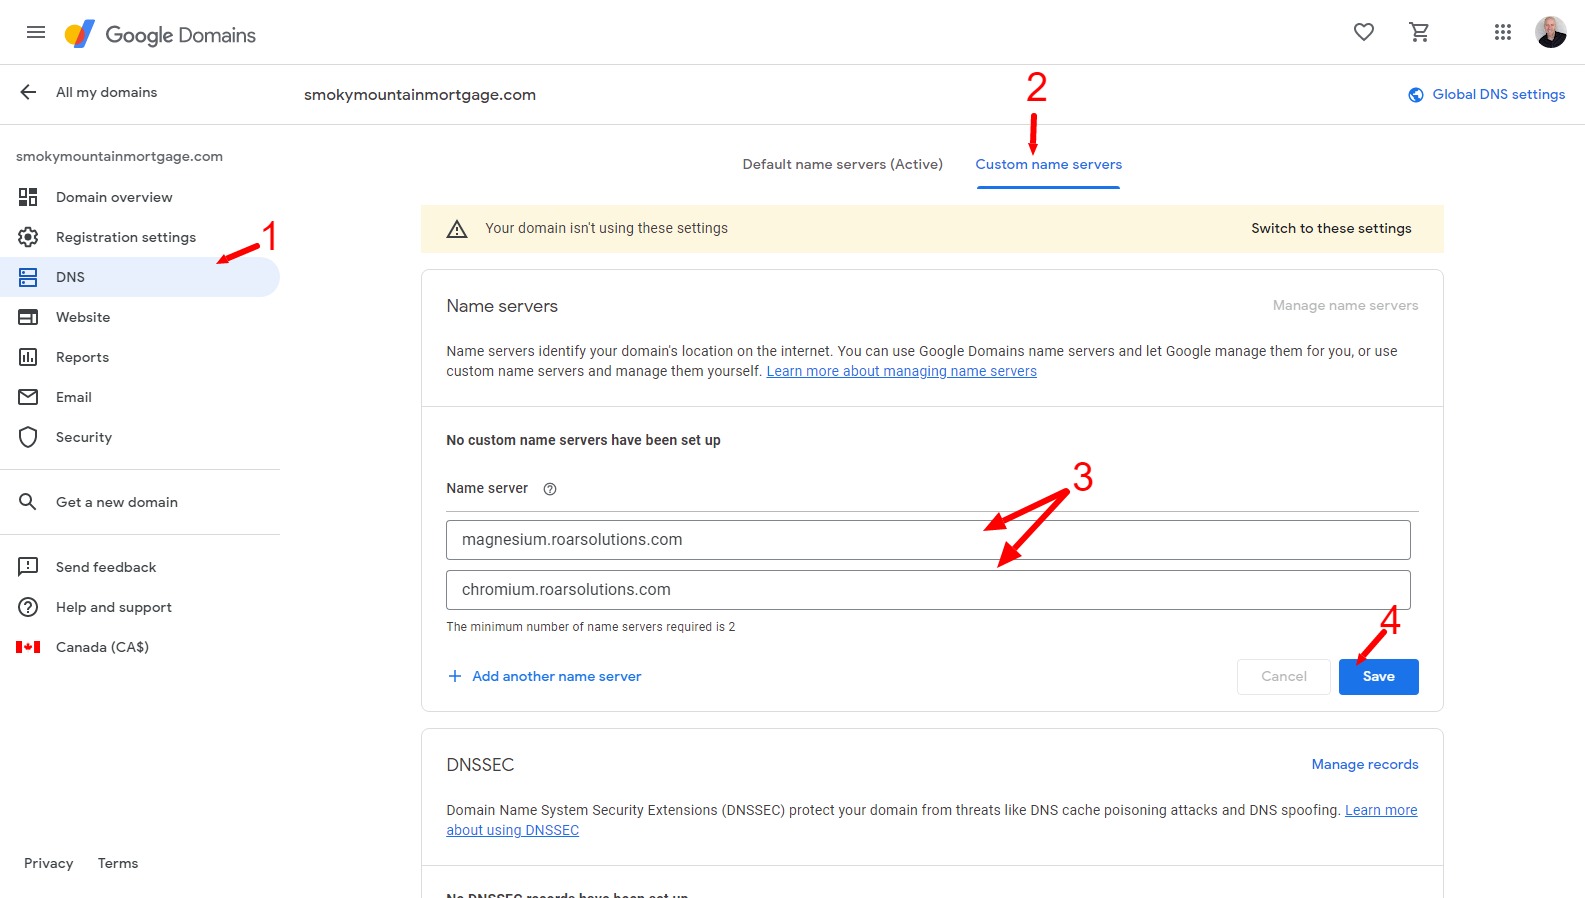Click the Registration settings gear icon
Viewport: 1585px width, 898px height.
pos(28,237)
